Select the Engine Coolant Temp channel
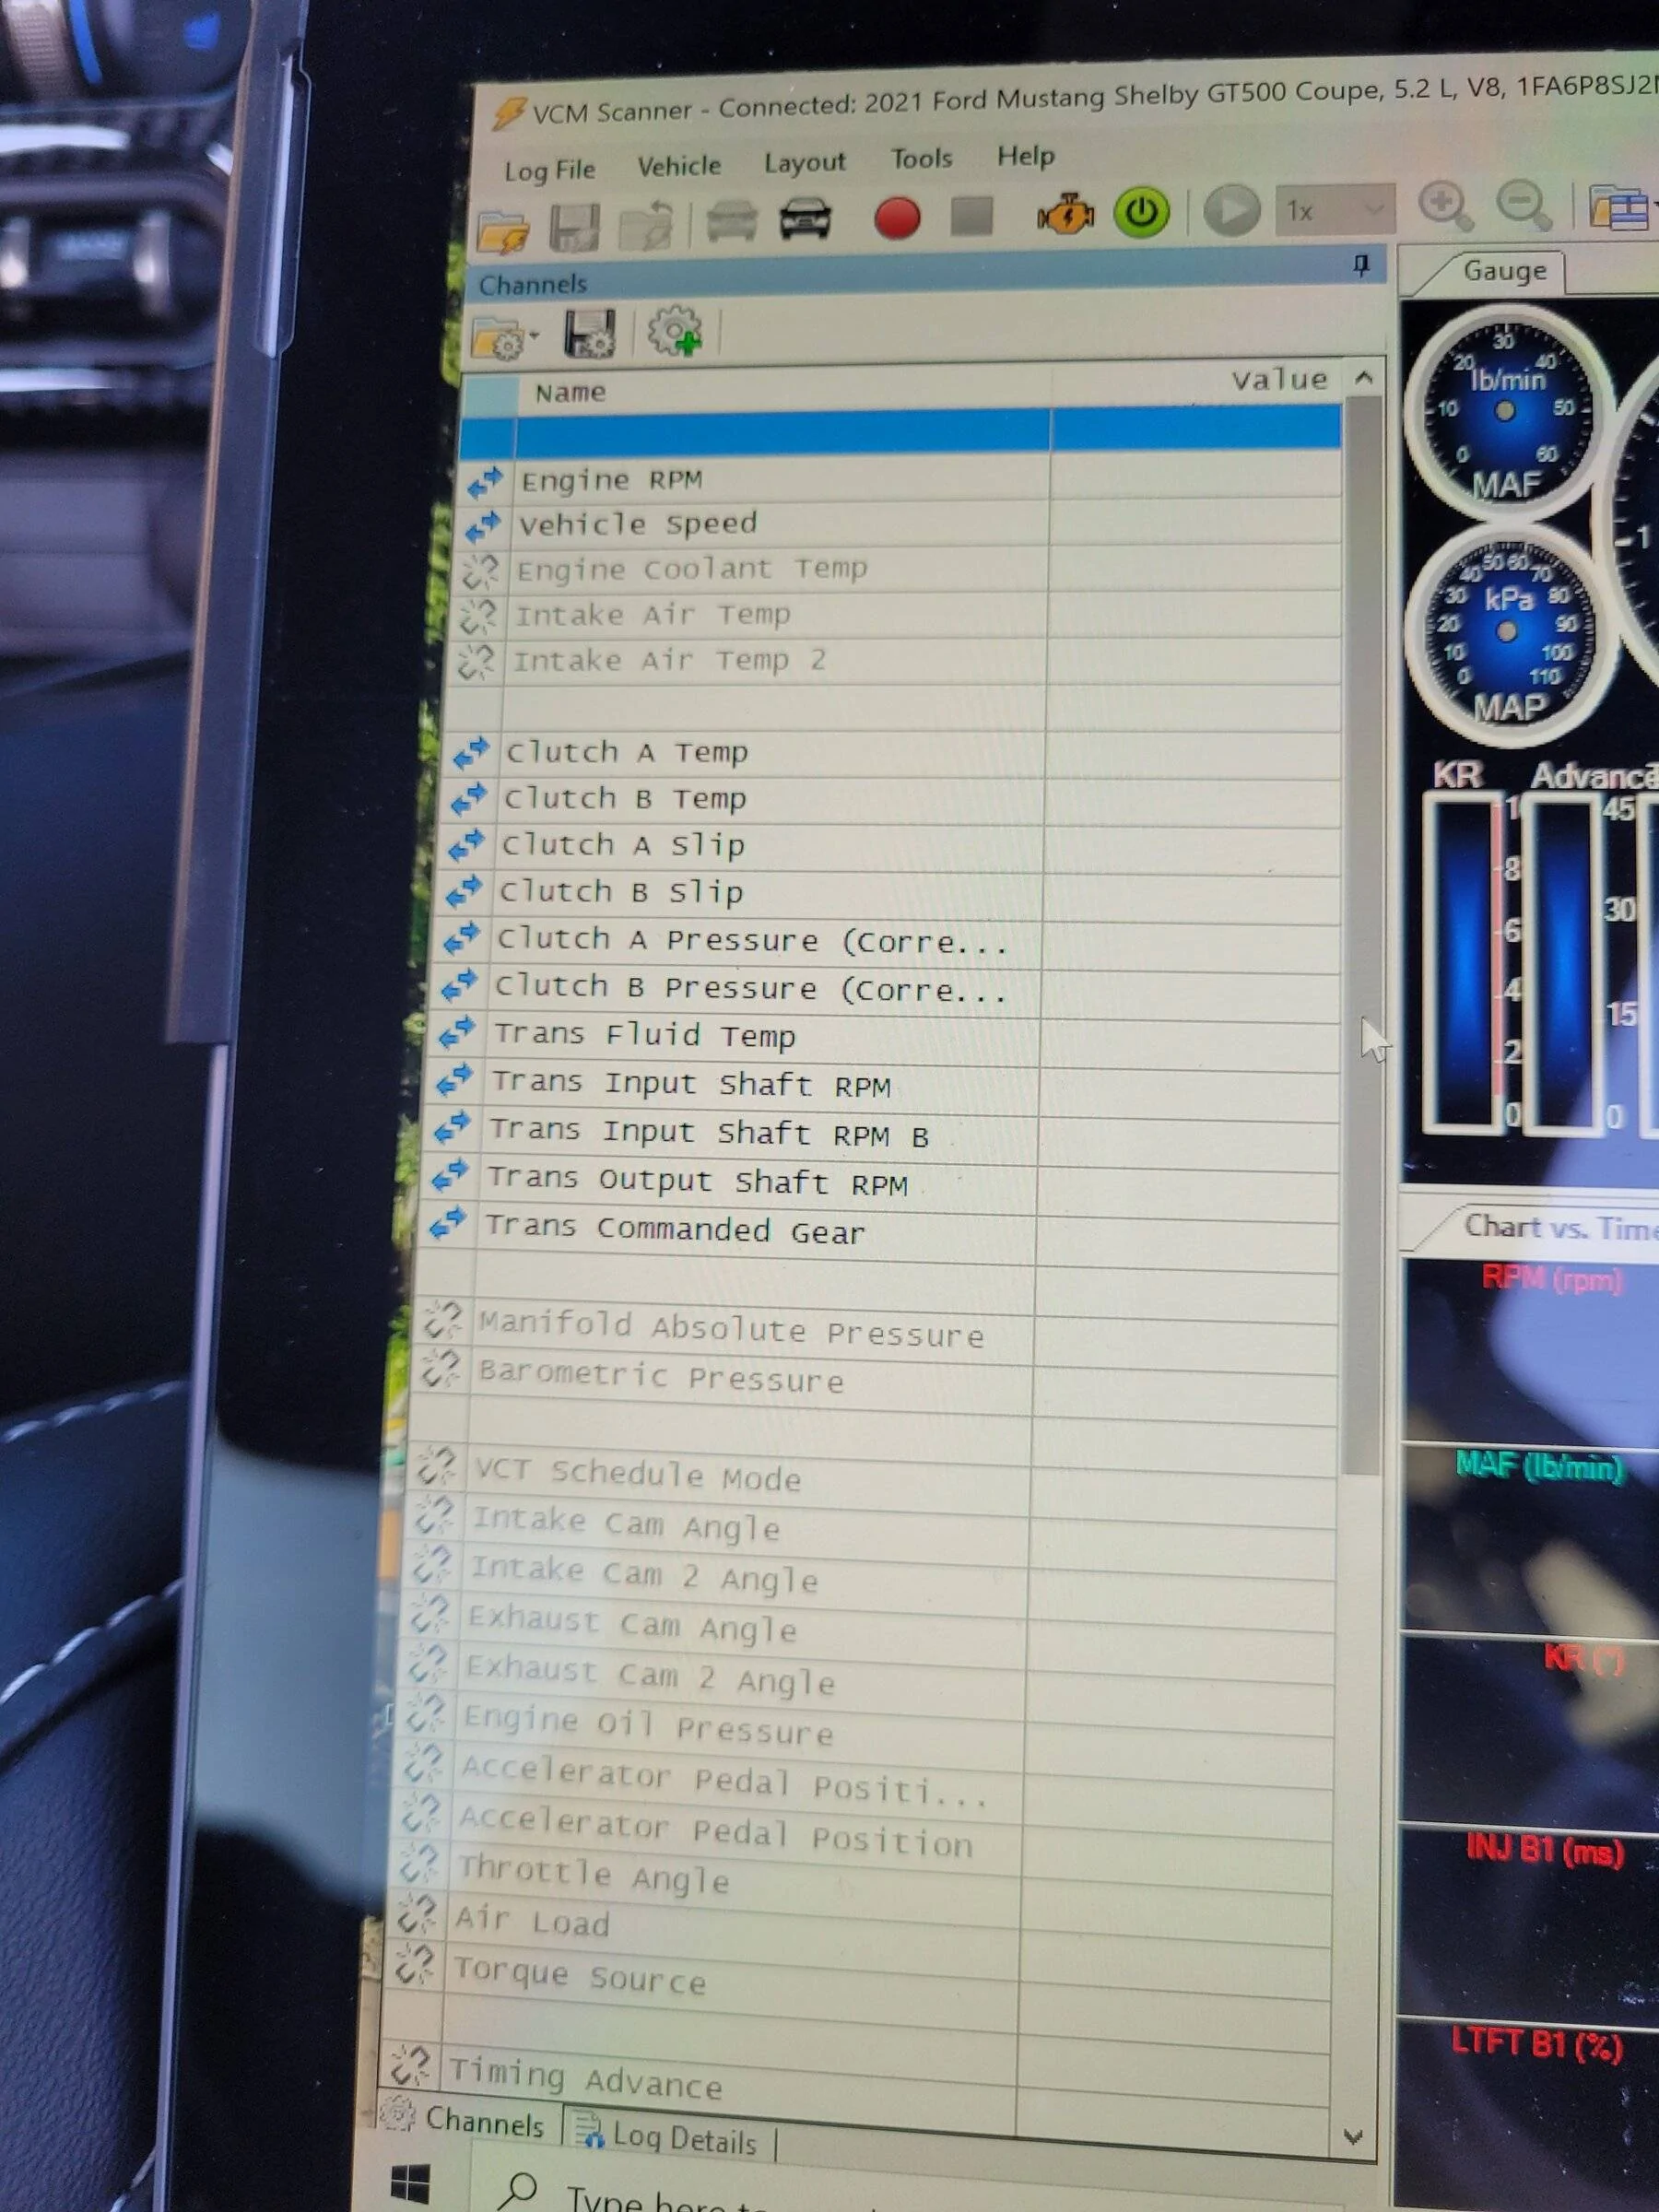This screenshot has width=1659, height=2212. 900,569
